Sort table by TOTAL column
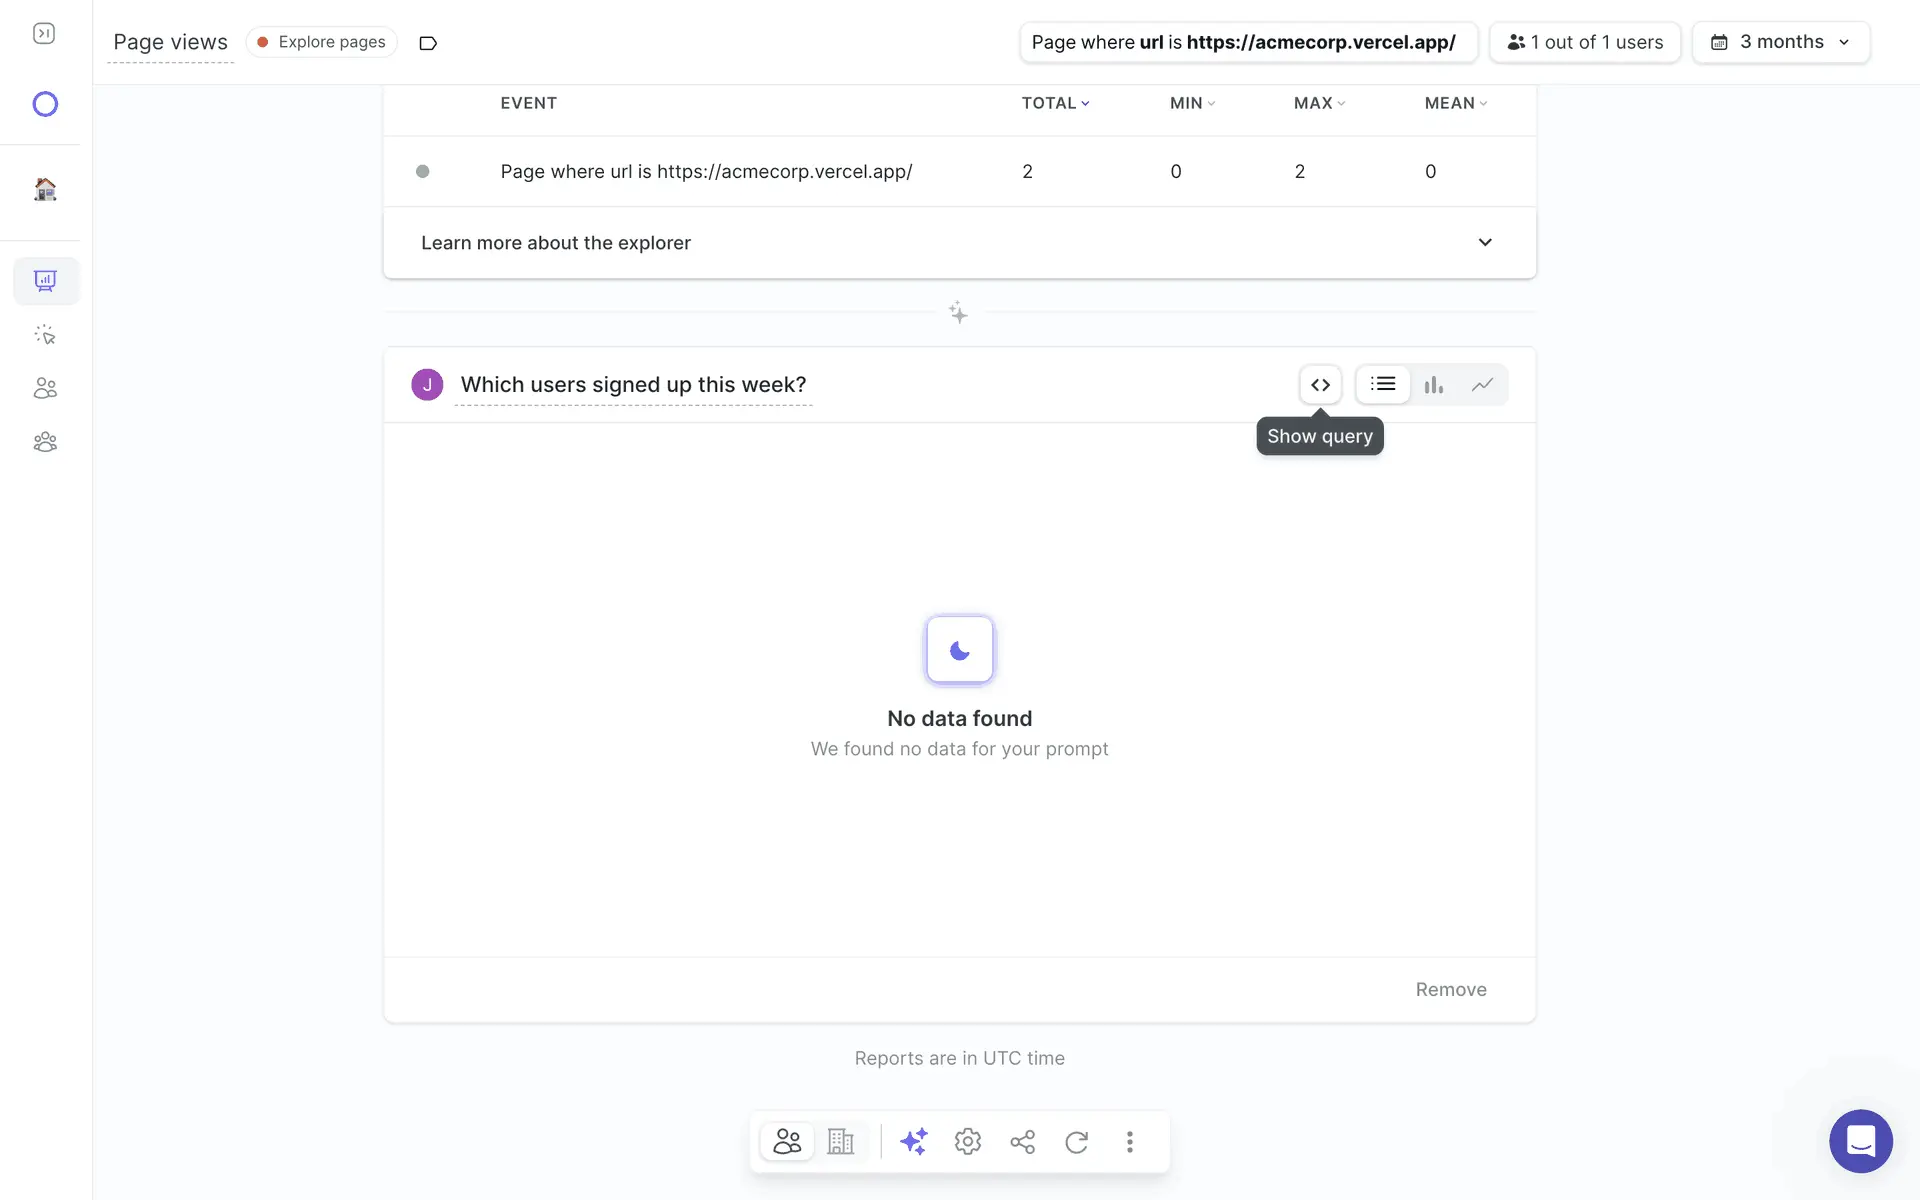Viewport: 1920px width, 1200px height. click(x=1055, y=103)
